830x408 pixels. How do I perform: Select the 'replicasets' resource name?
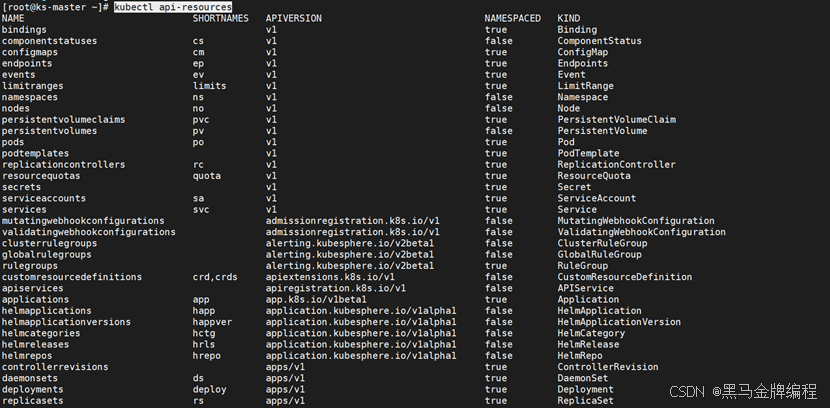coord(32,401)
